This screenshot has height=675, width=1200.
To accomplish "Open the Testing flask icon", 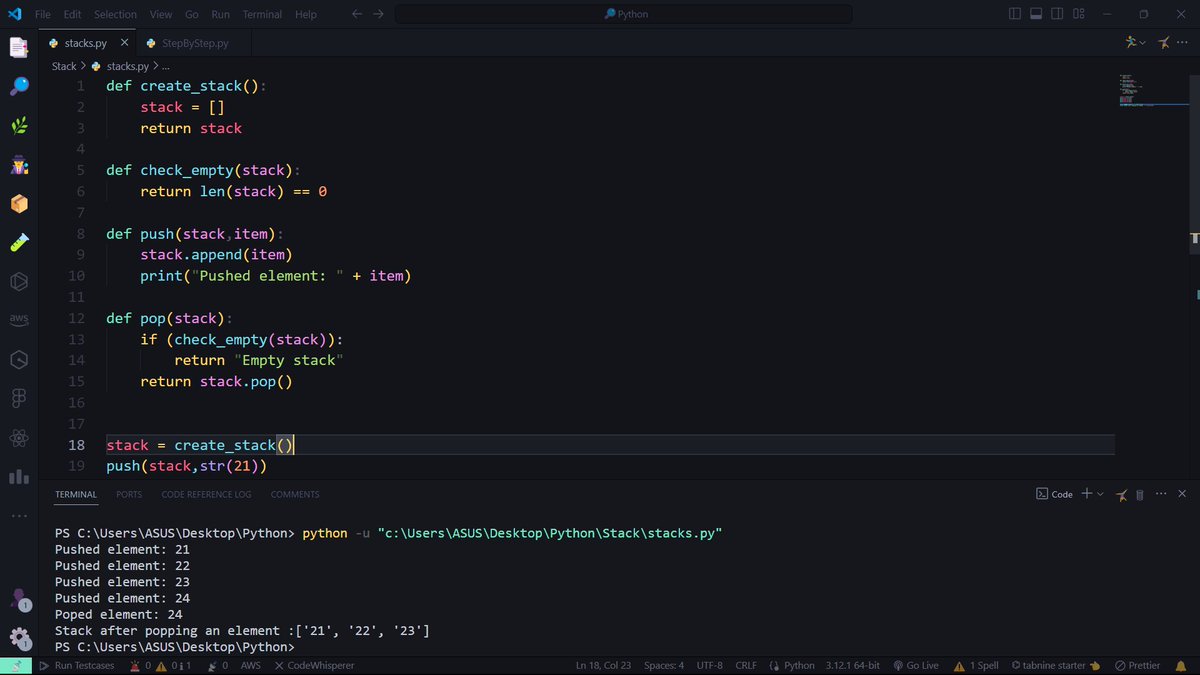I will point(19,242).
